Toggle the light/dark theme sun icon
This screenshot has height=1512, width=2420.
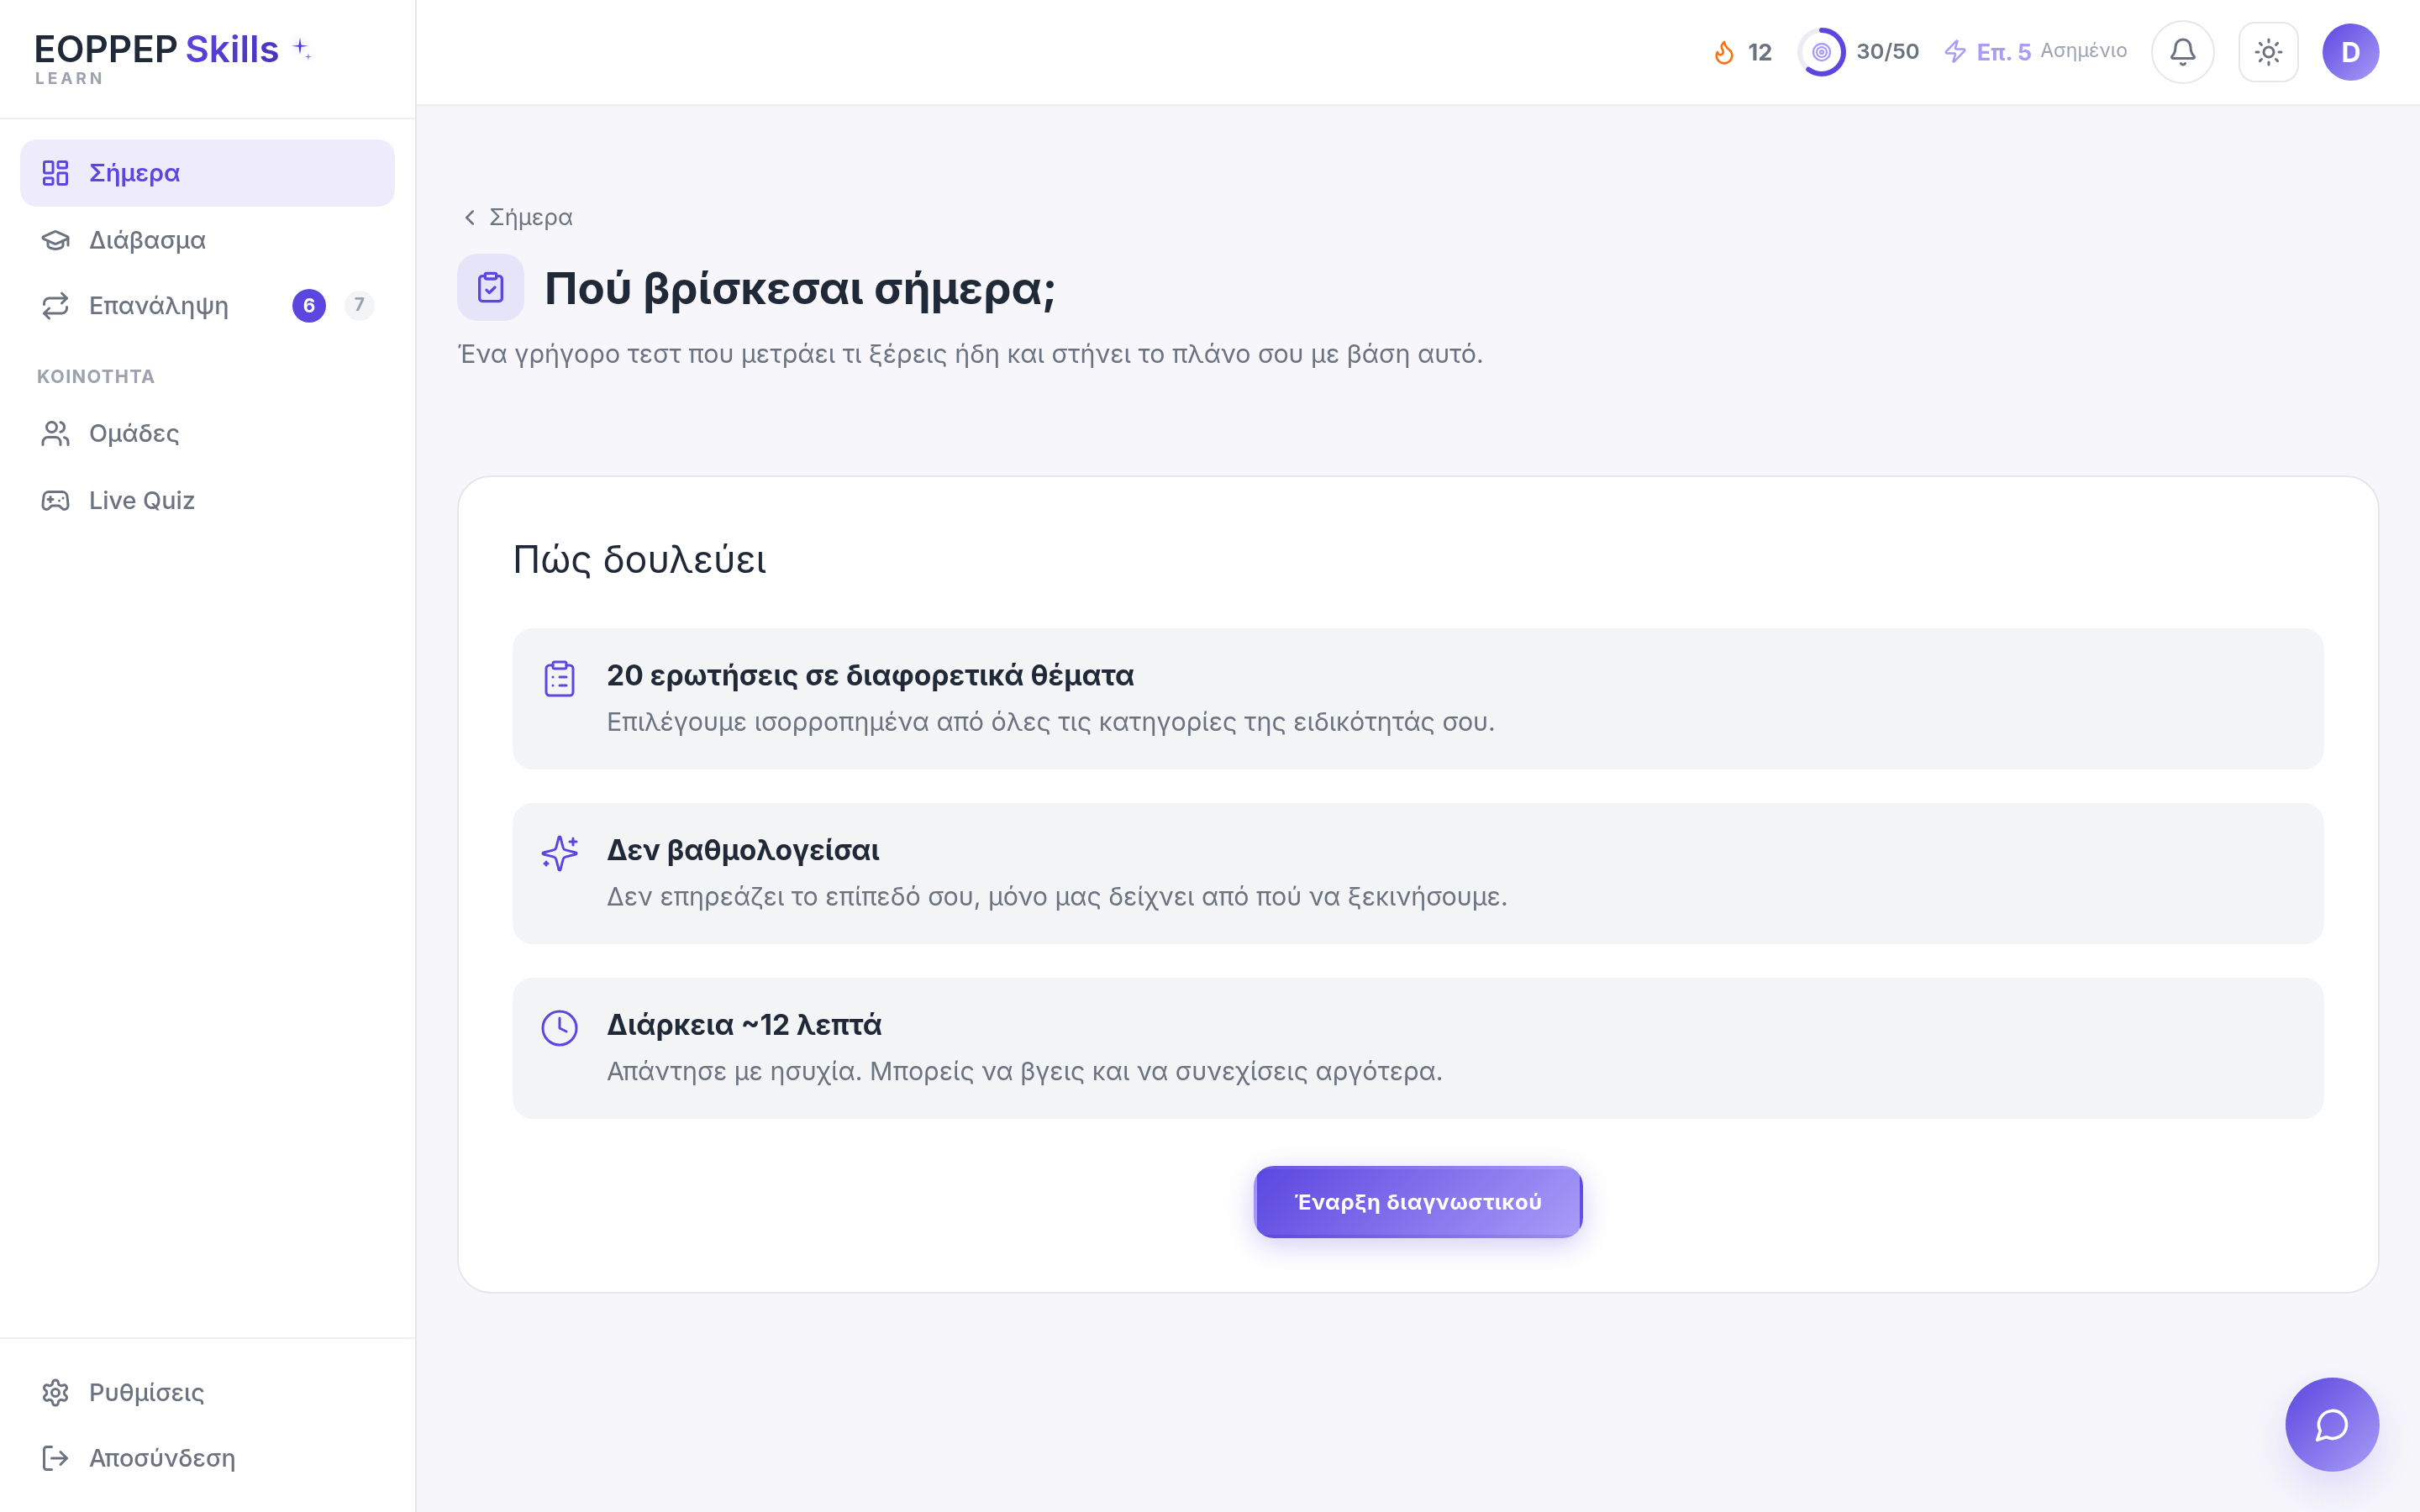(x=2268, y=52)
